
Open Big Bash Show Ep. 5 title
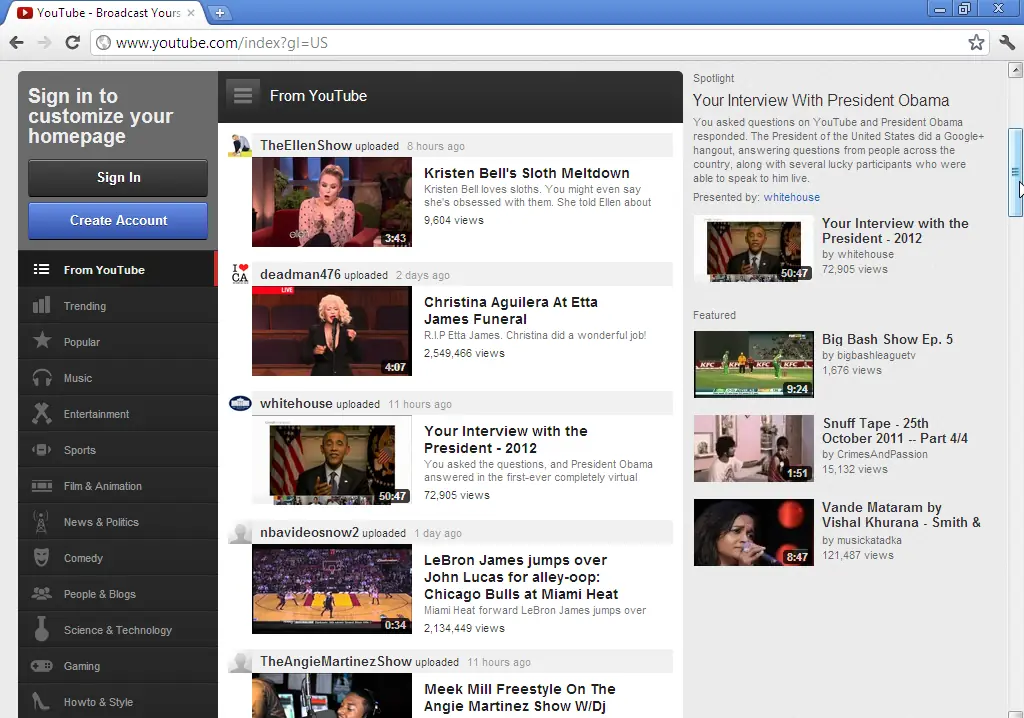pos(887,340)
